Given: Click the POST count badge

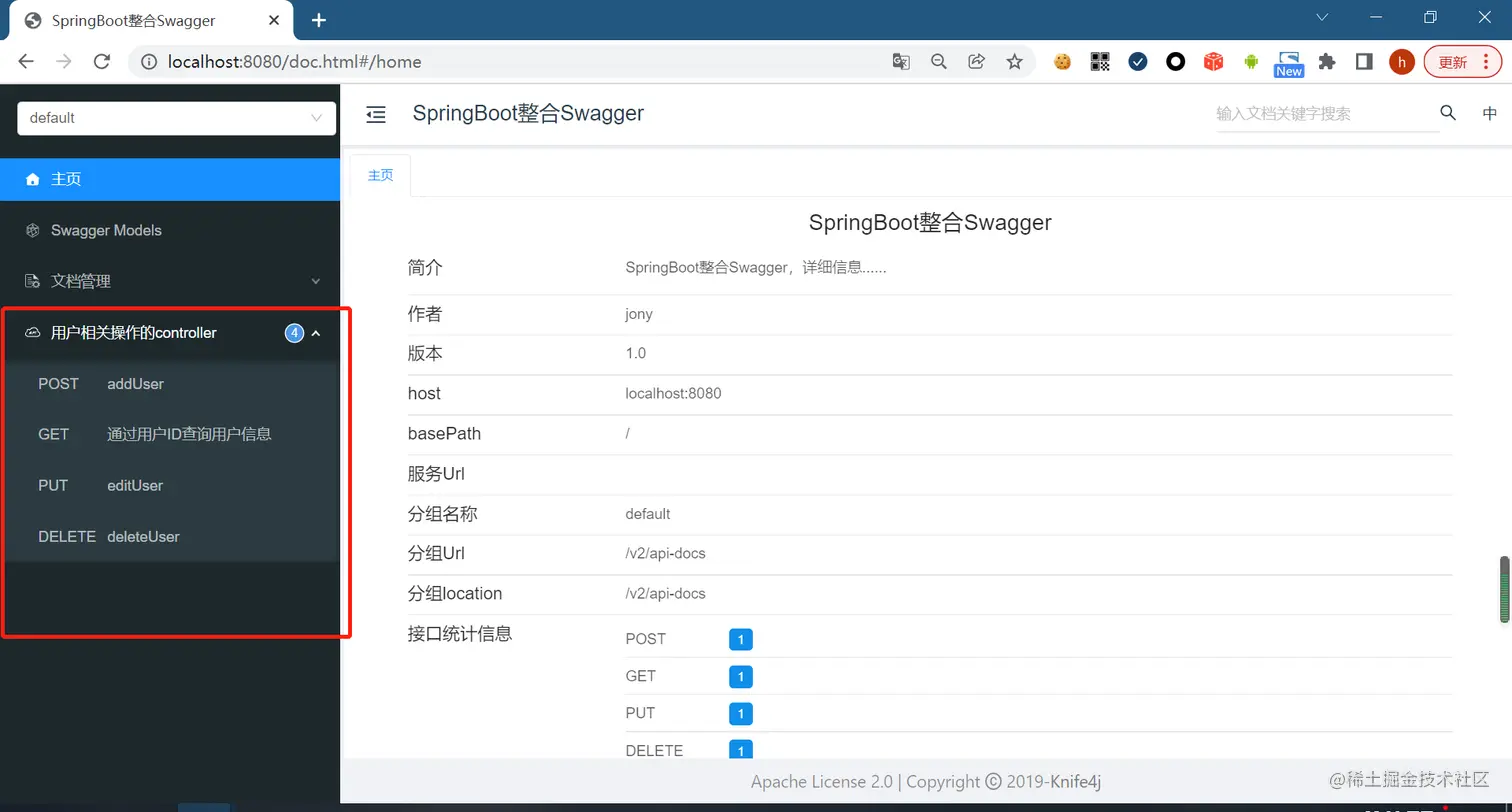Looking at the screenshot, I should click(x=741, y=639).
